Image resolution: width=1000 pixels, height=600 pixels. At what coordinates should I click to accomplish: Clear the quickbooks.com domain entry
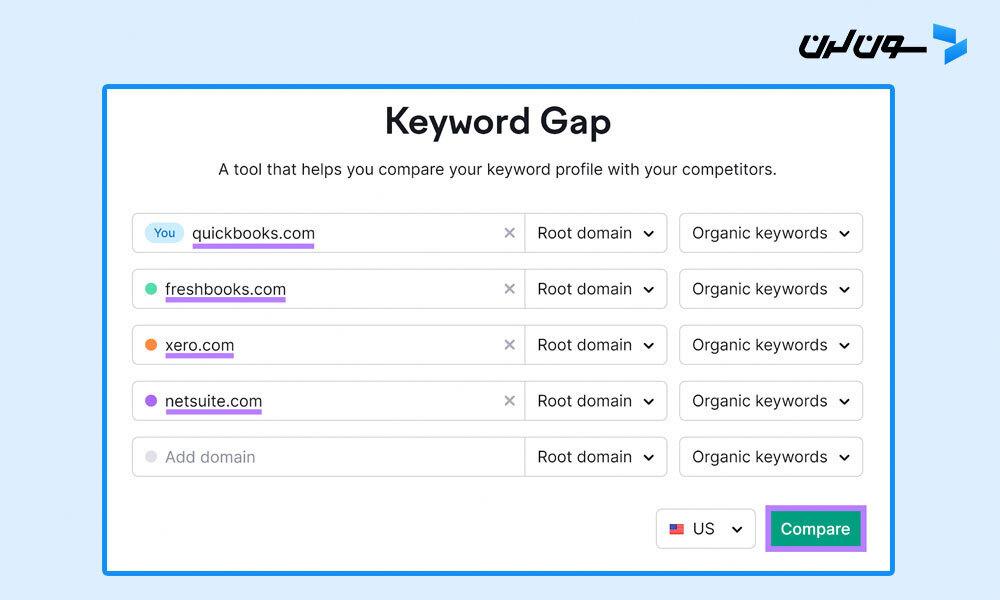click(510, 233)
